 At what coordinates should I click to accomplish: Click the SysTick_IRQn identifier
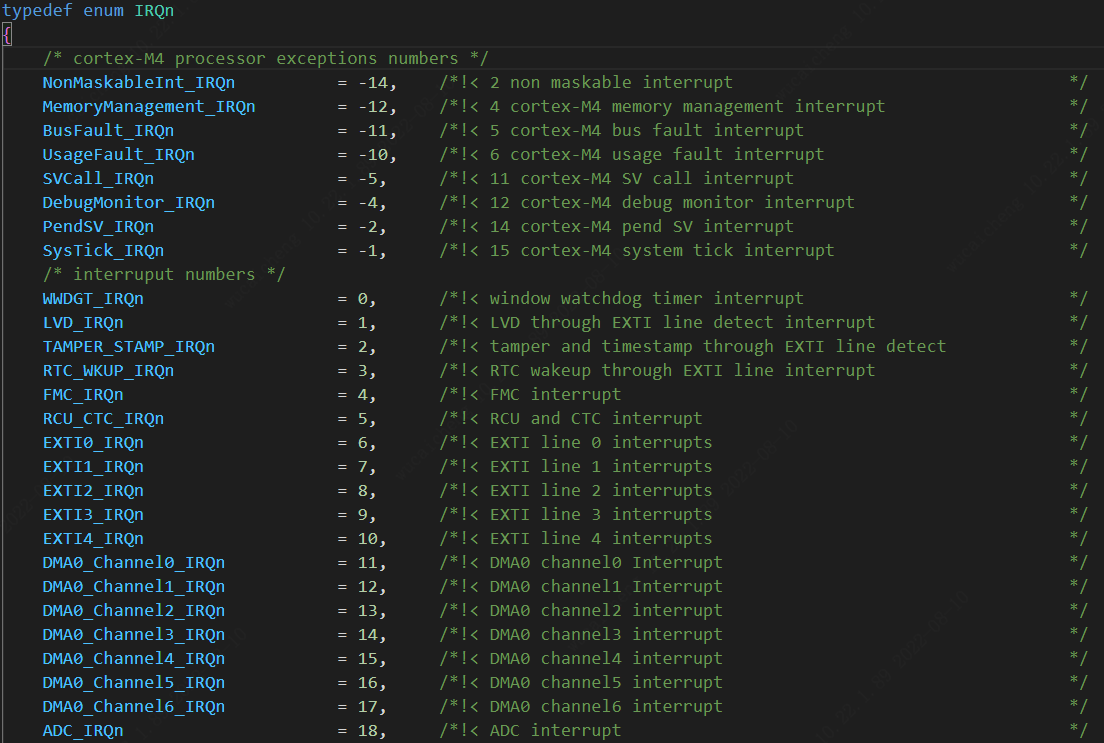tap(103, 250)
